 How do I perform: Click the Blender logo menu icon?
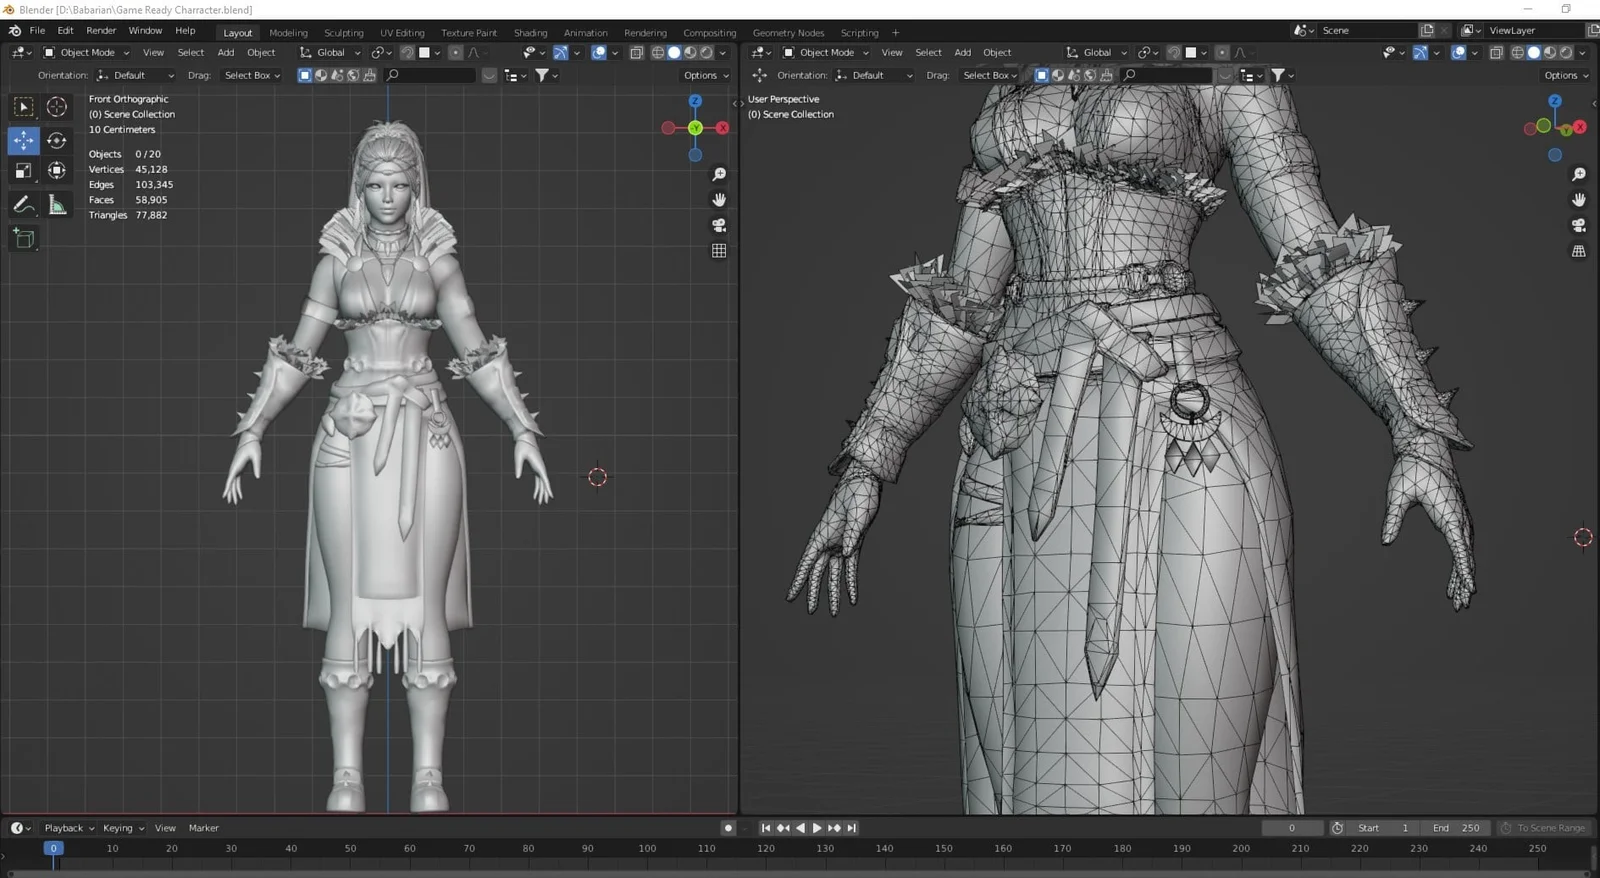(15, 31)
